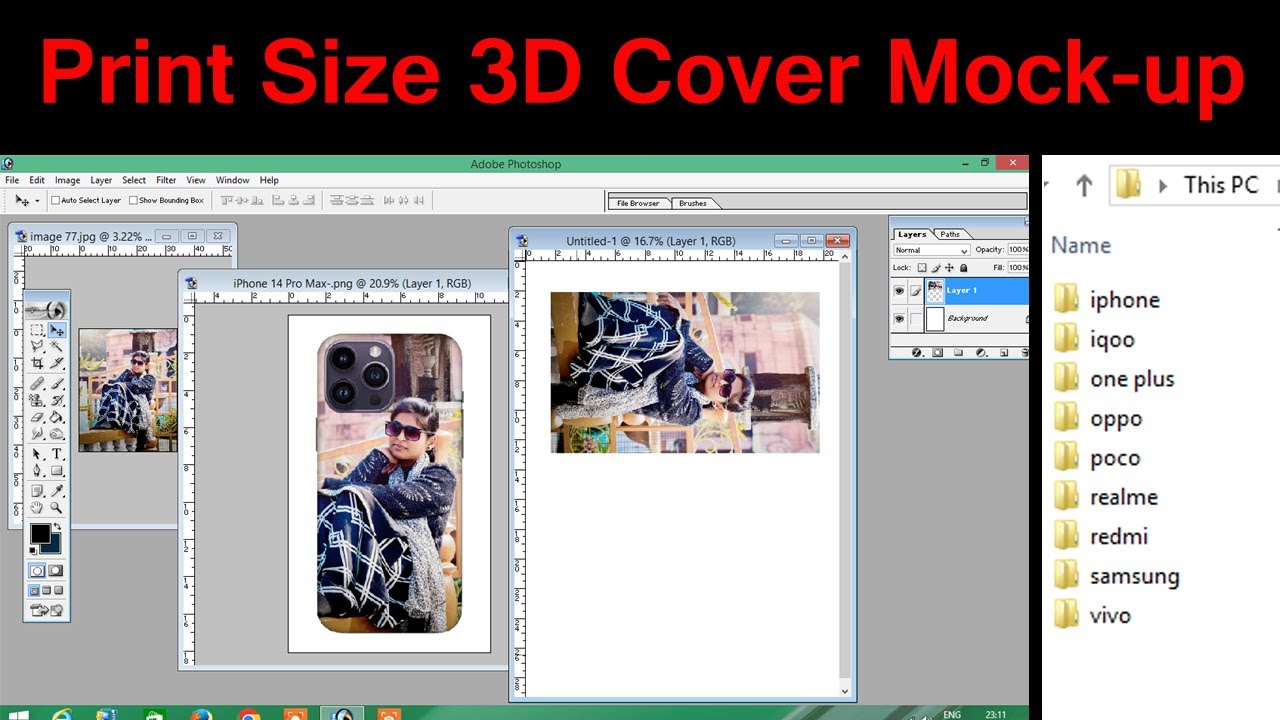Viewport: 1280px width, 720px height.
Task: Select the Crop tool
Action: (37, 363)
